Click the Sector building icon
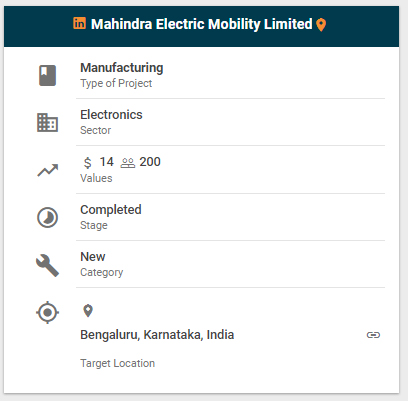408x401 pixels. pyautogui.click(x=47, y=123)
